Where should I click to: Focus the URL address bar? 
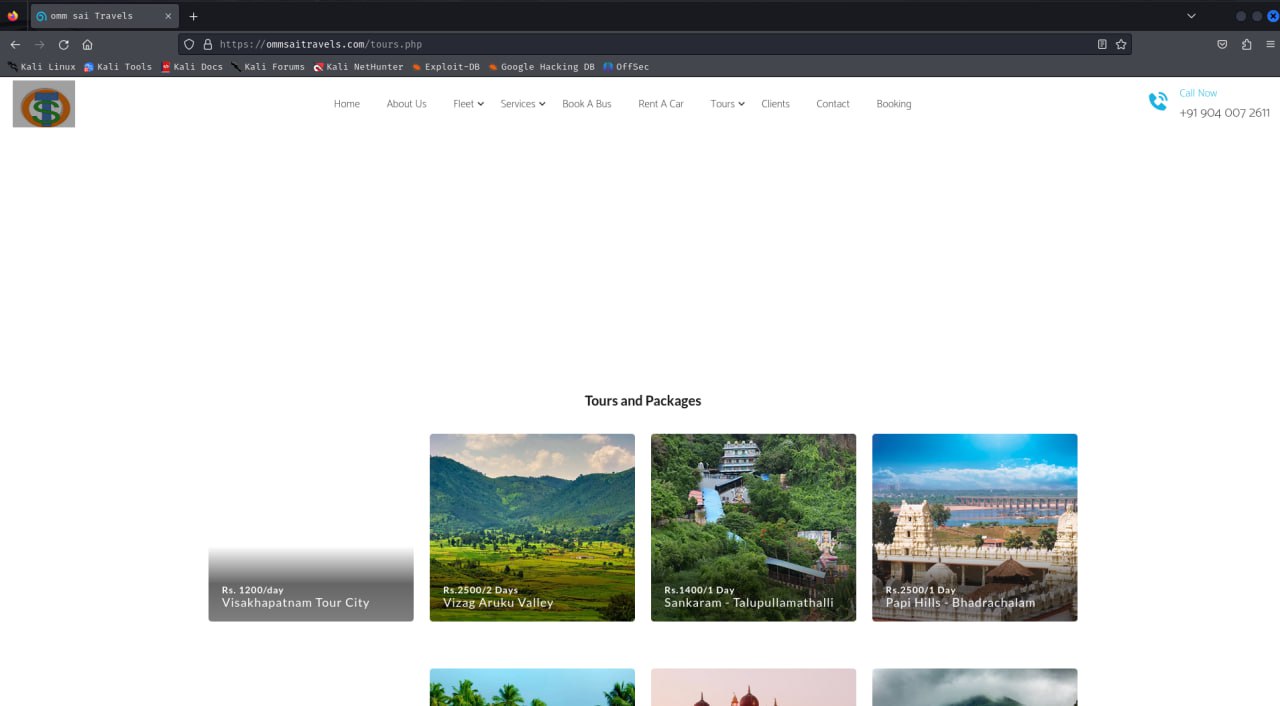[x=654, y=44]
